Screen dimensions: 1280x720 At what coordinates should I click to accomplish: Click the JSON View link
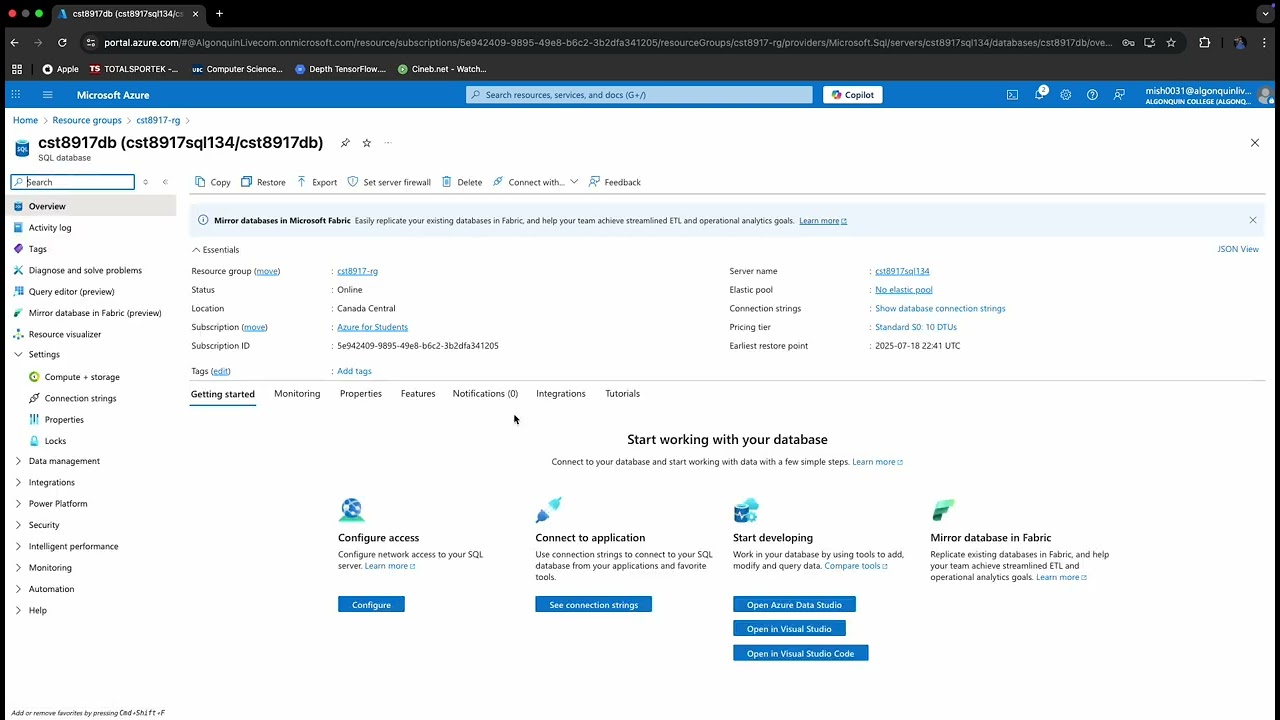click(1238, 250)
